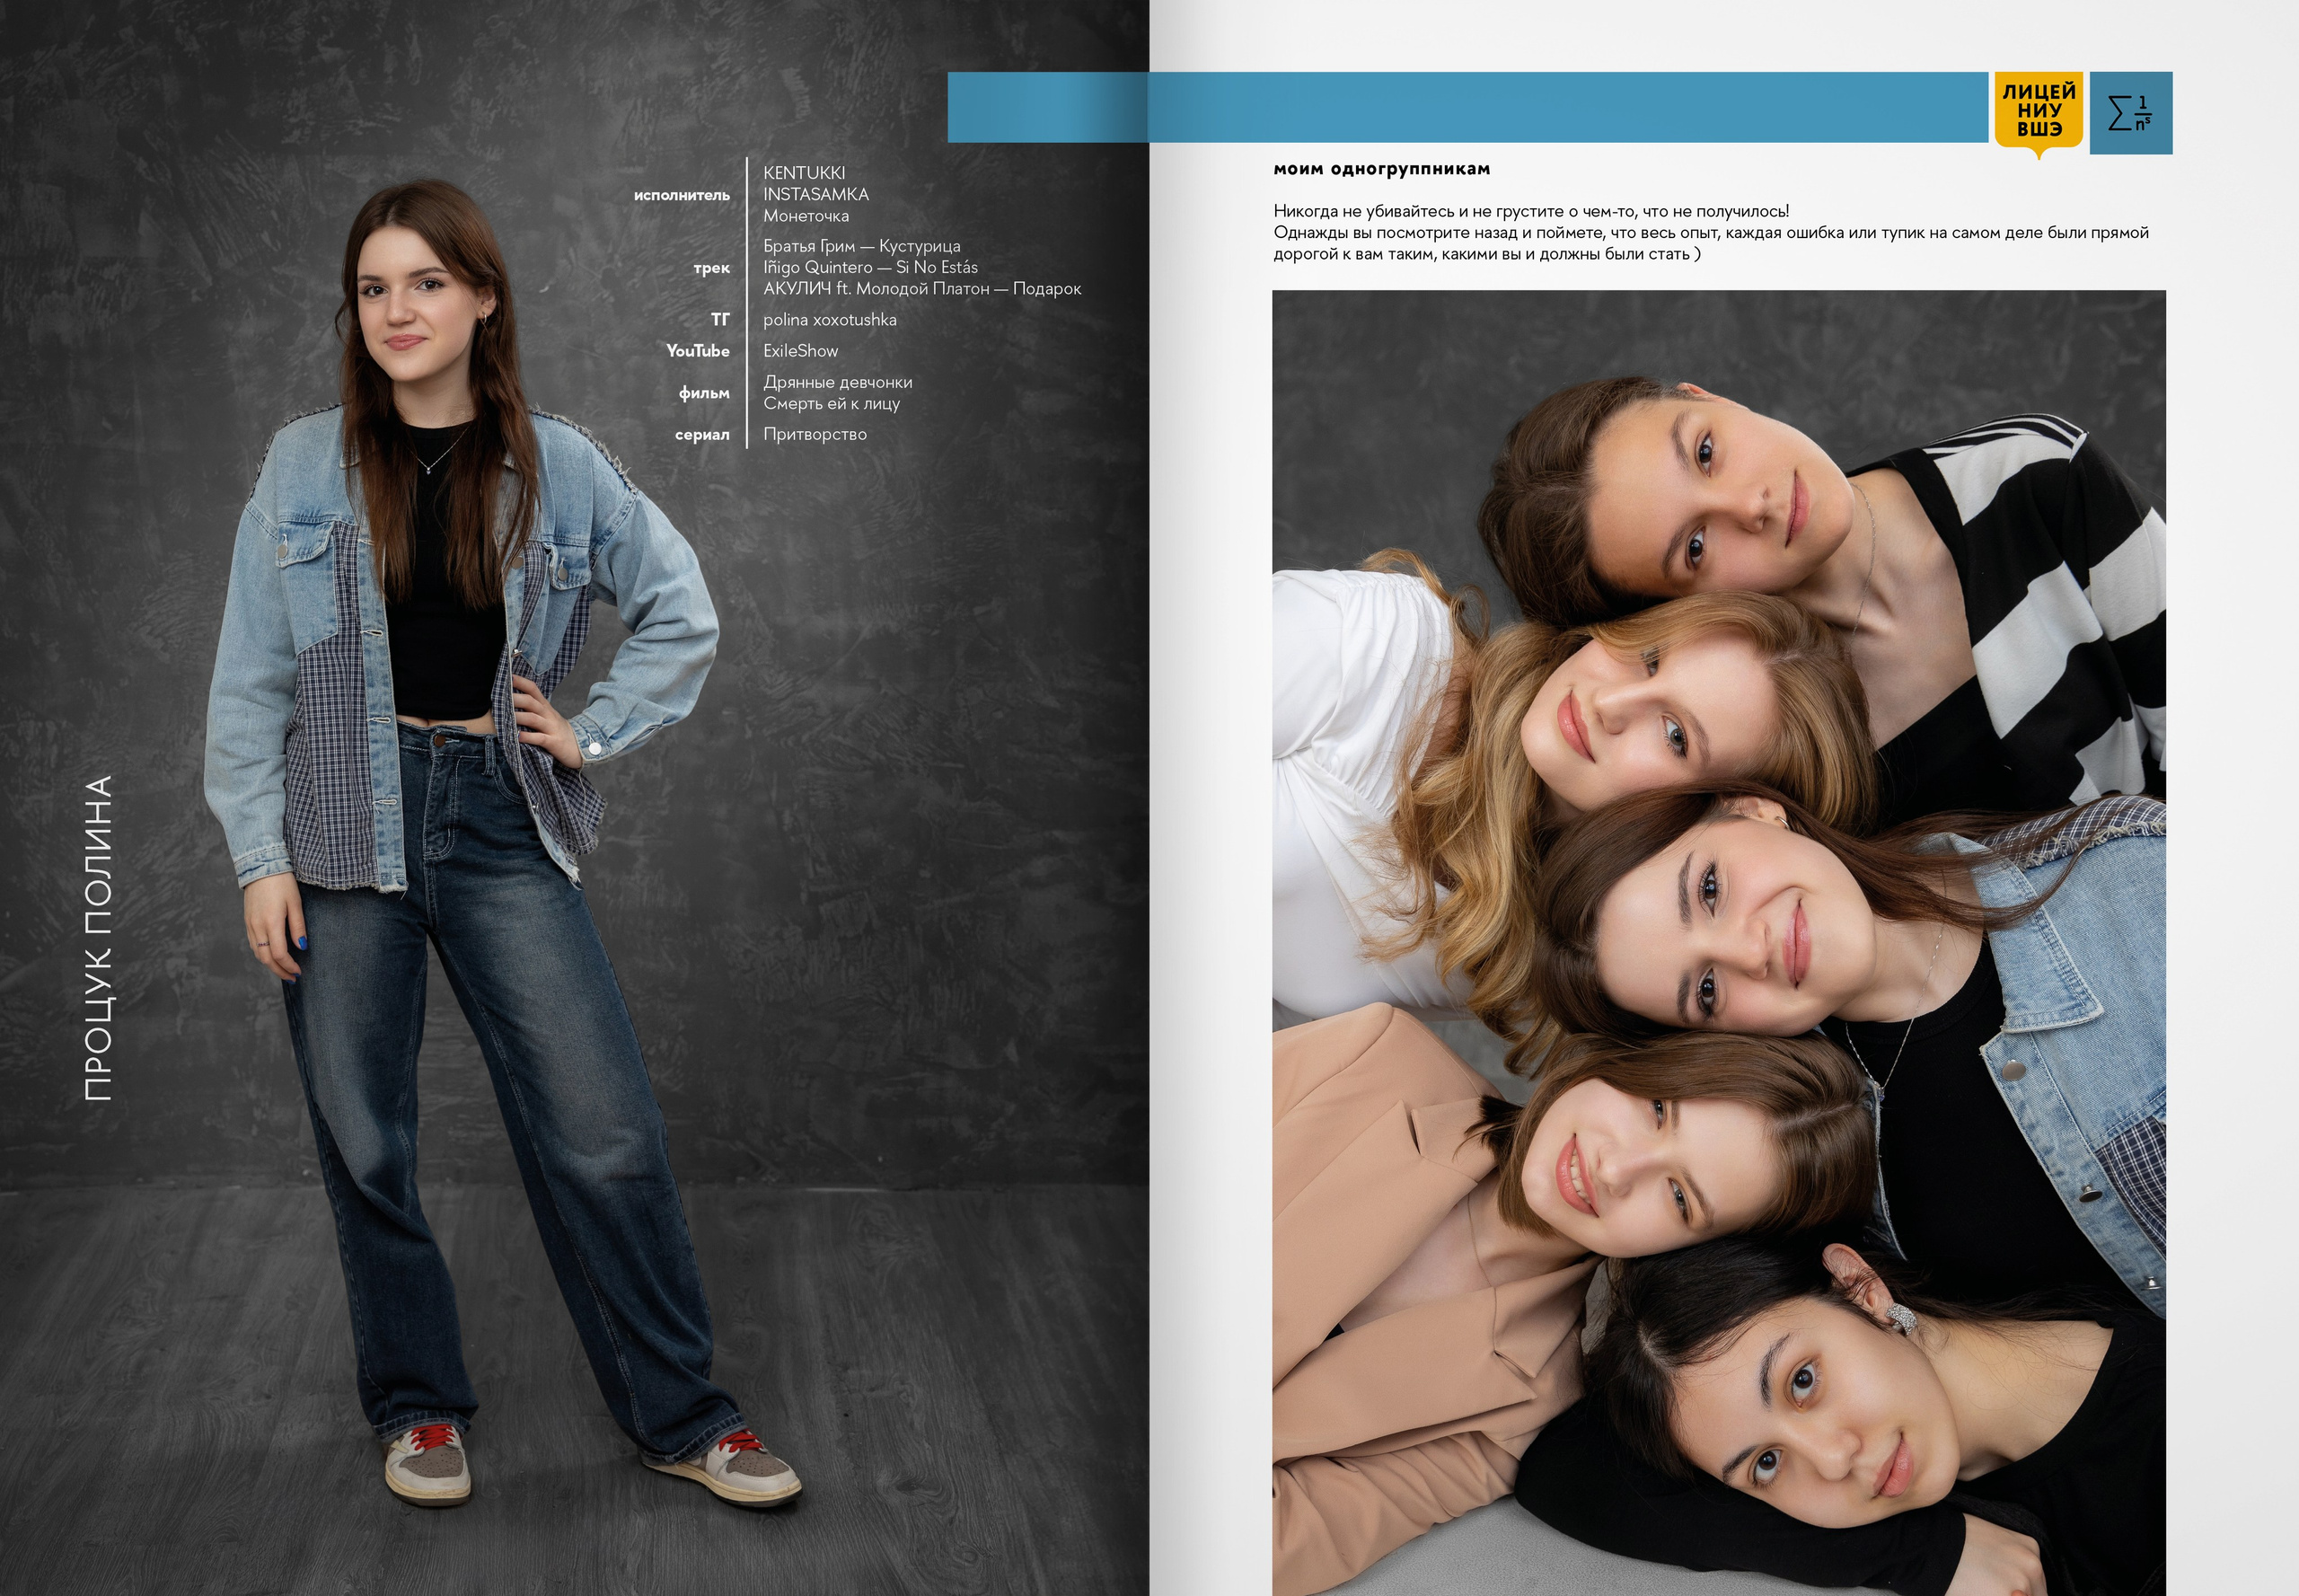Click the INSTASAMKA artist entry
Screen dimensions: 2299x1596
(815, 194)
